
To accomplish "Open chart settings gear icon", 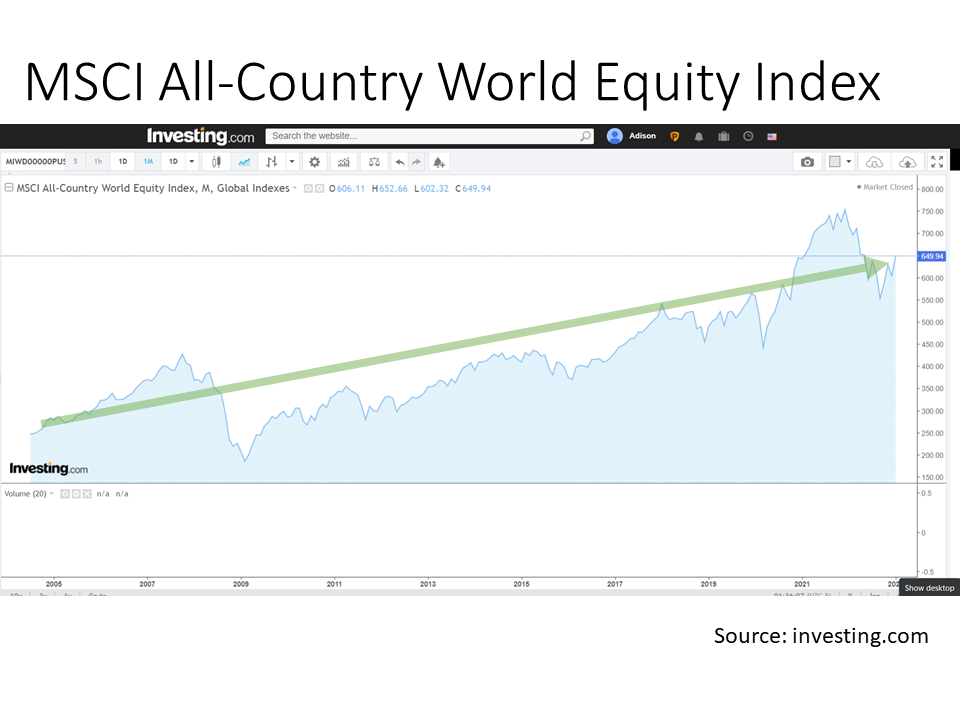I will pyautogui.click(x=315, y=161).
